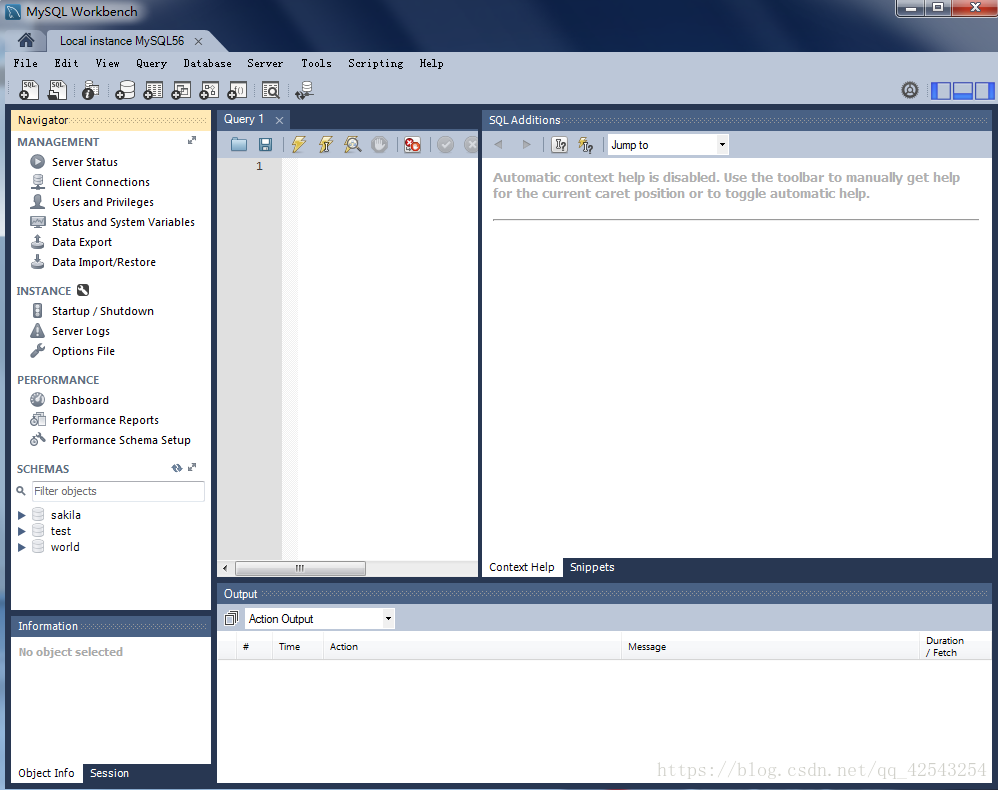Expand the world schema
This screenshot has width=998, height=790.
click(x=22, y=547)
